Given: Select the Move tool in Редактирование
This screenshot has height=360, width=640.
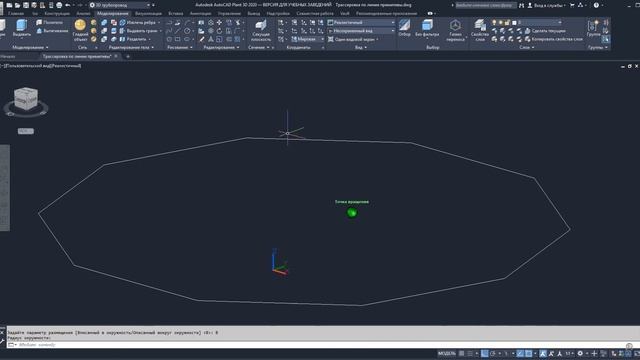Looking at the screenshot, I should [x=219, y=22].
